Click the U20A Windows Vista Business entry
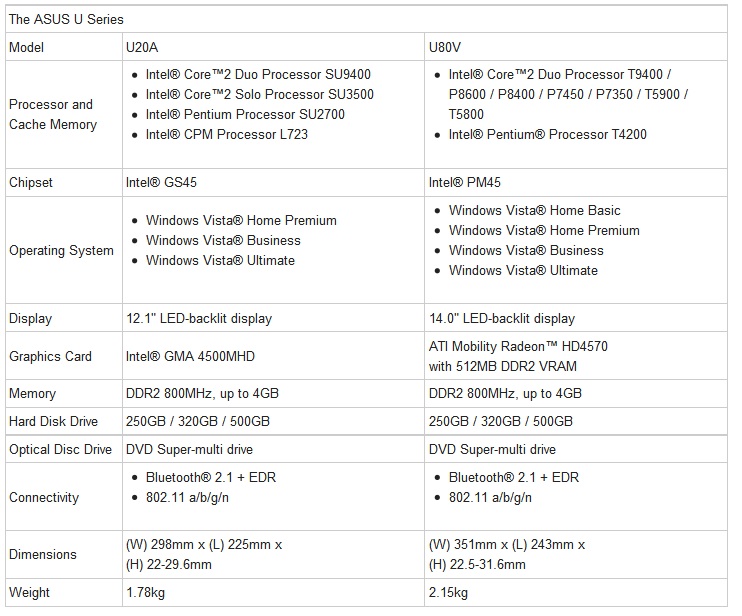 tap(223, 240)
